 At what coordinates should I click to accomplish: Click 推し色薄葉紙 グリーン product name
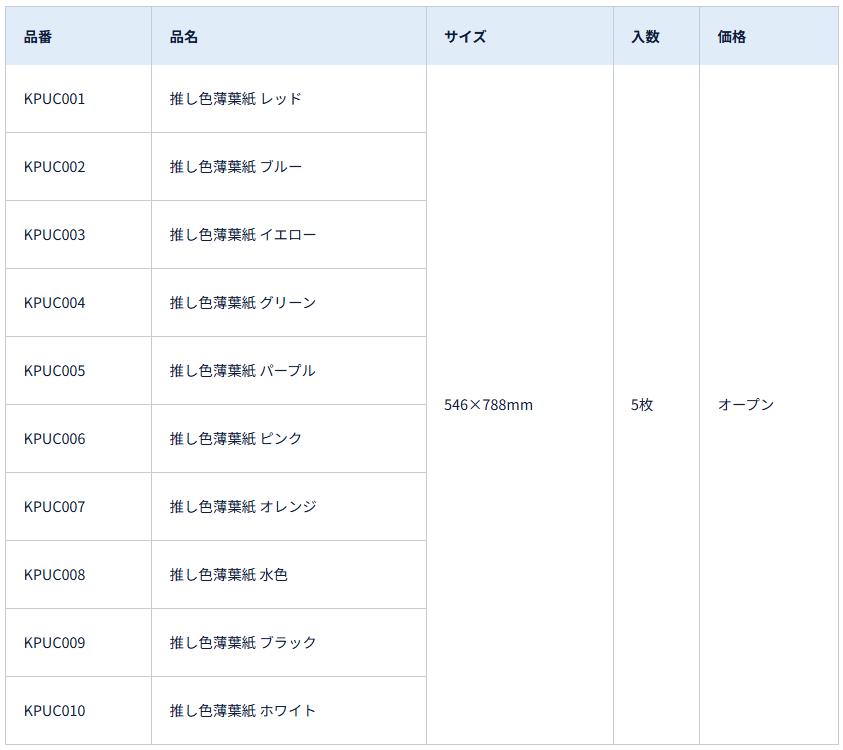coord(242,303)
